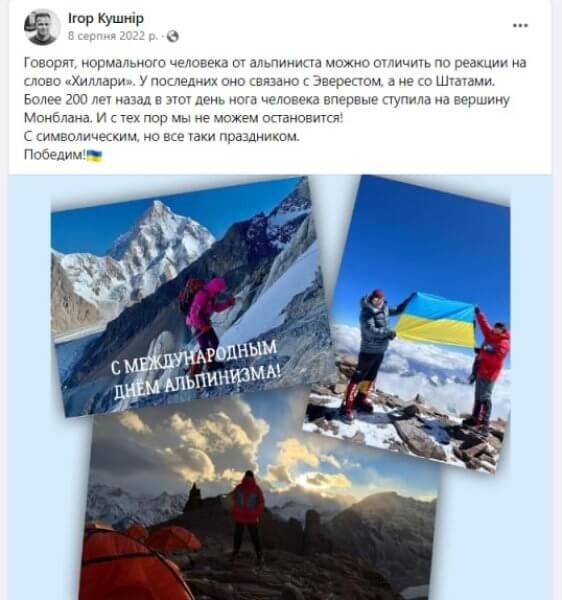Open the three-dot post options menu
This screenshot has height=600, width=562.
click(520, 26)
